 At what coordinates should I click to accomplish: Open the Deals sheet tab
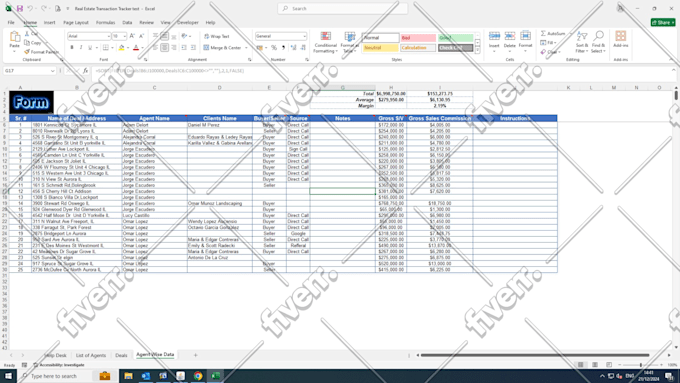pyautogui.click(x=121, y=355)
